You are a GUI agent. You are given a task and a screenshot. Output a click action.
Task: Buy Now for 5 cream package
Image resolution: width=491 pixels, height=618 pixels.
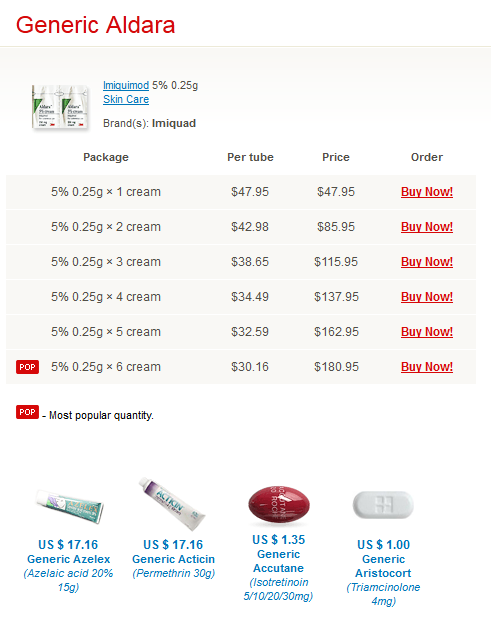click(427, 332)
